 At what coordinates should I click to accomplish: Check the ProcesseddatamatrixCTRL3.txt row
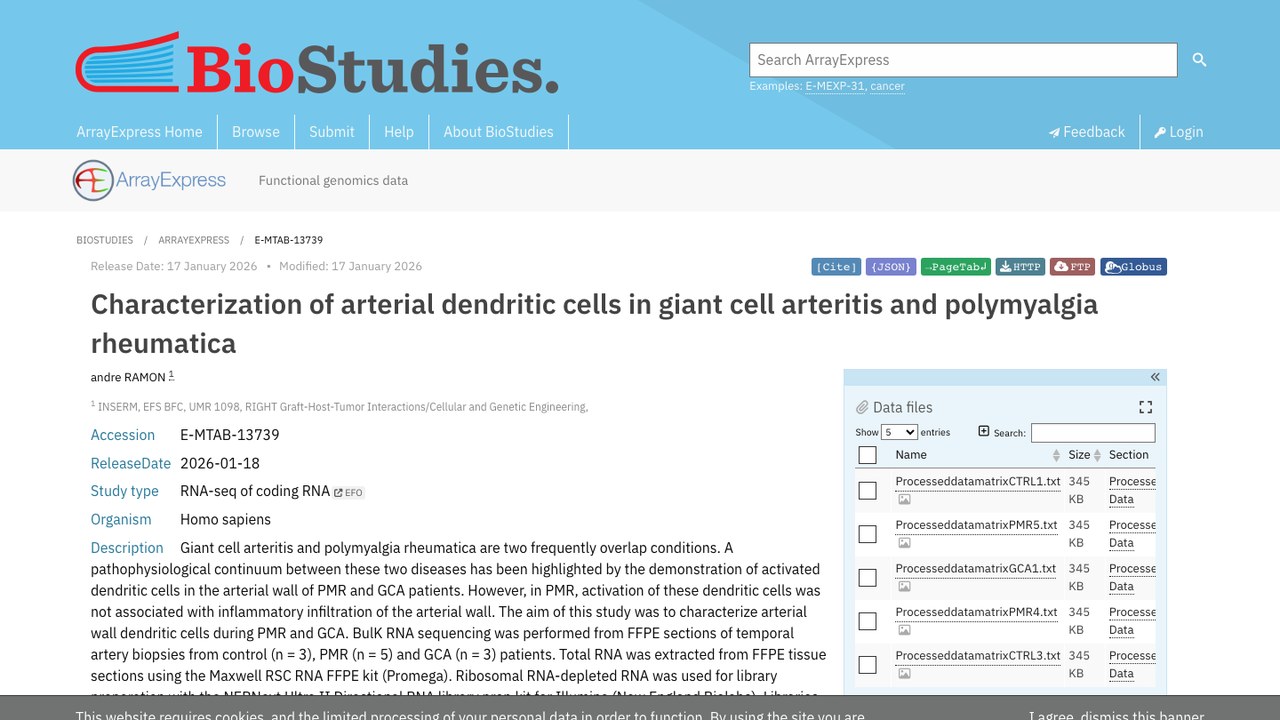tap(868, 664)
